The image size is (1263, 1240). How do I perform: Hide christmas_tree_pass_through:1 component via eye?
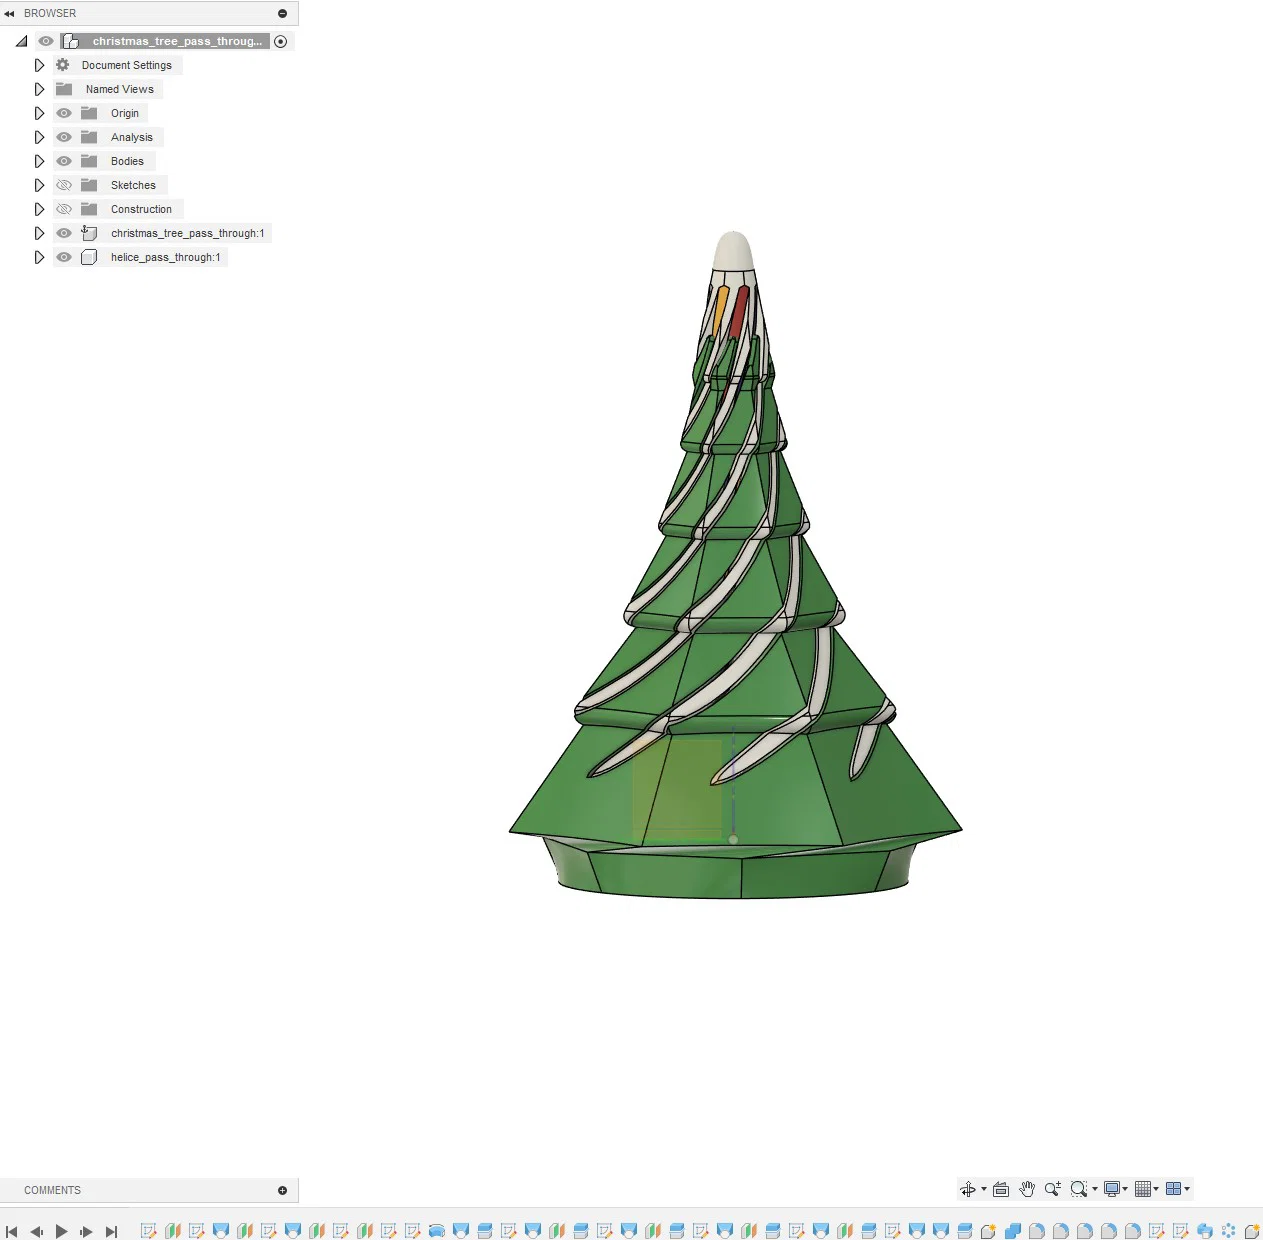pos(64,233)
